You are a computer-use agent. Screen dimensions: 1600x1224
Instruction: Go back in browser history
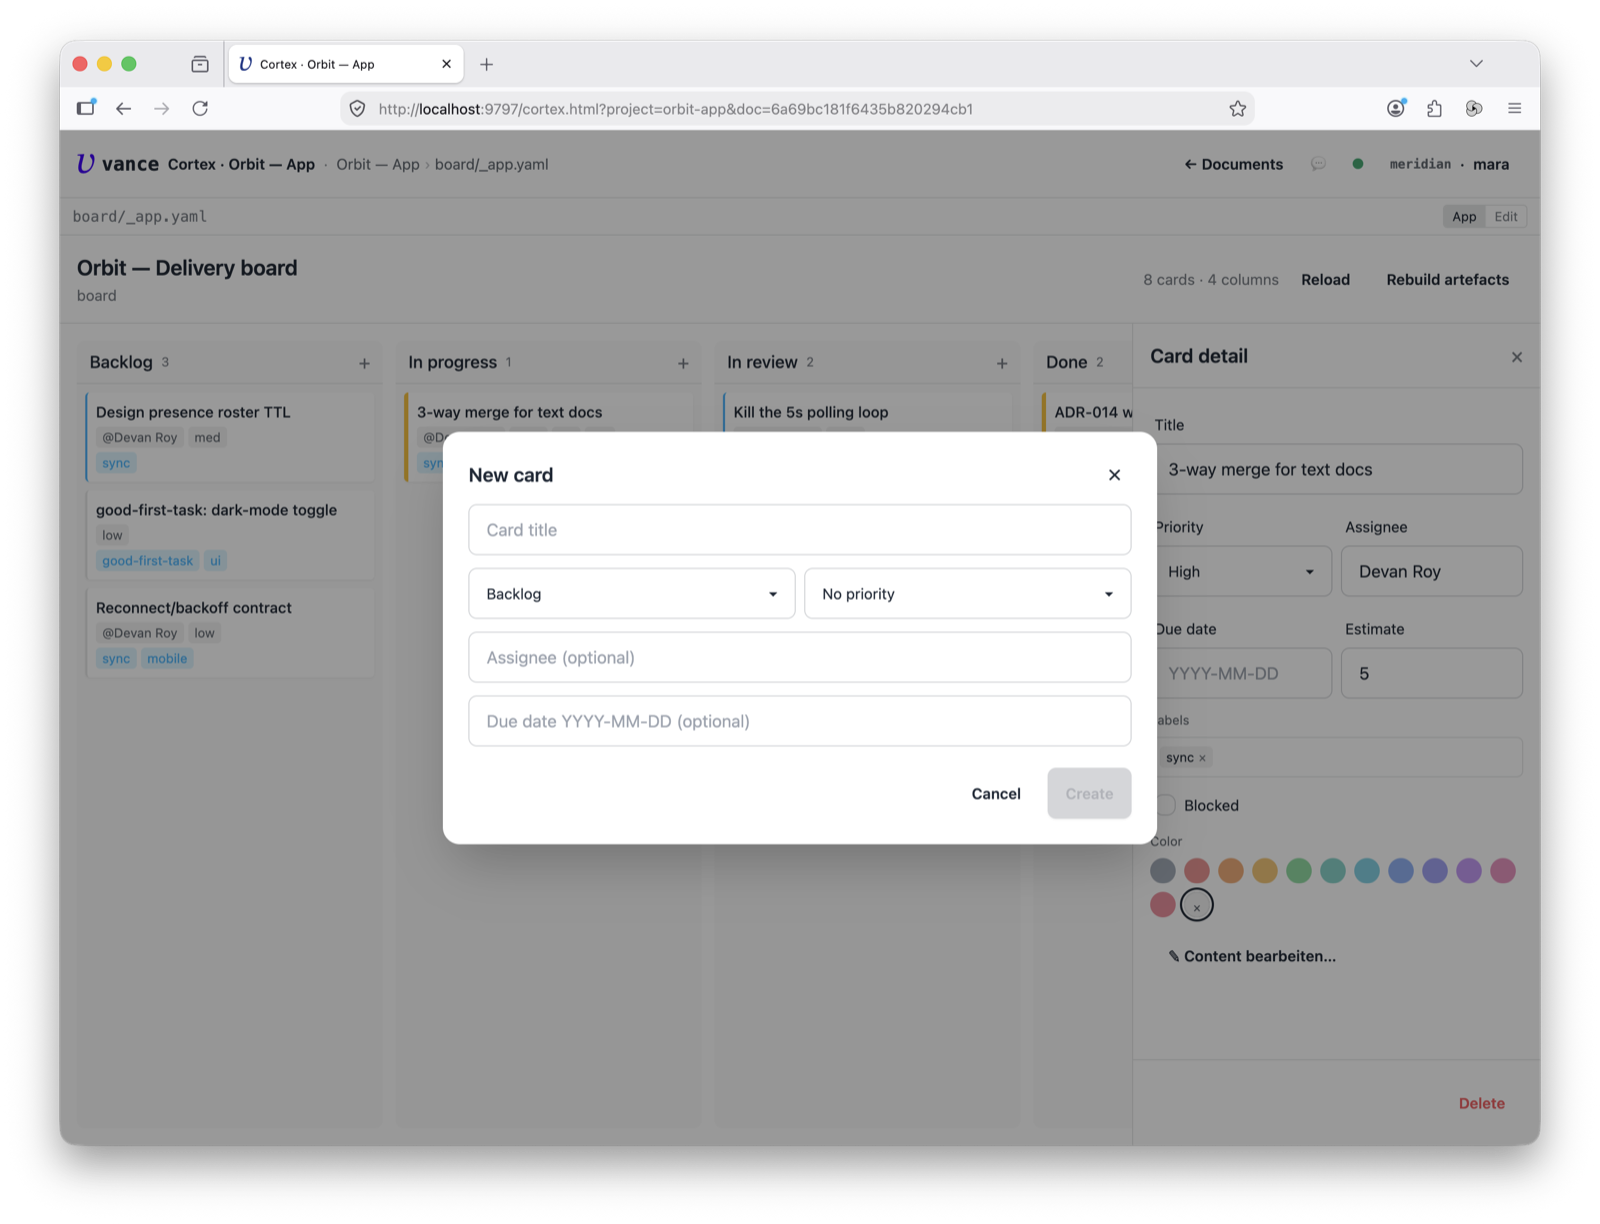[x=123, y=108]
